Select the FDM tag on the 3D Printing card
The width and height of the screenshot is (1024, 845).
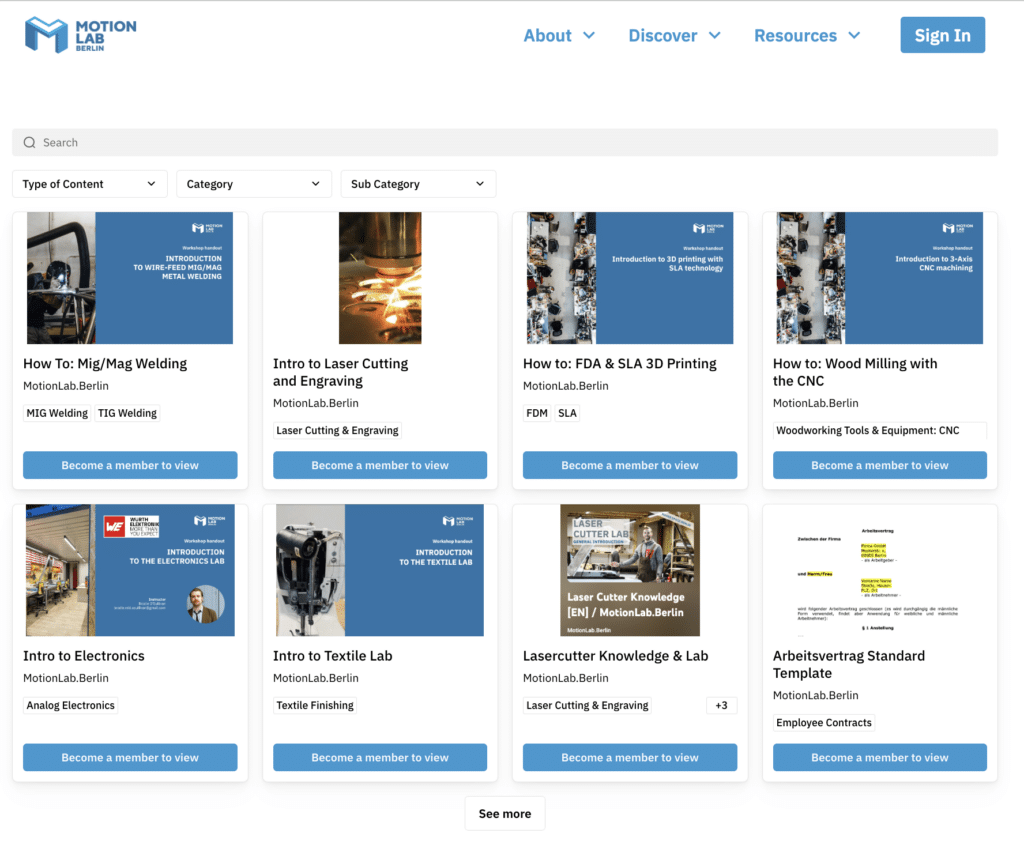[535, 413]
